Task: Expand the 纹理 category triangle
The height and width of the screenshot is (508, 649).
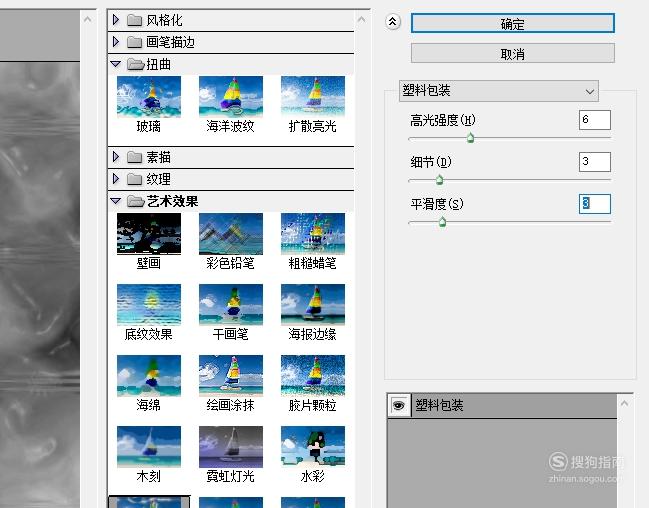Action: tap(116, 178)
